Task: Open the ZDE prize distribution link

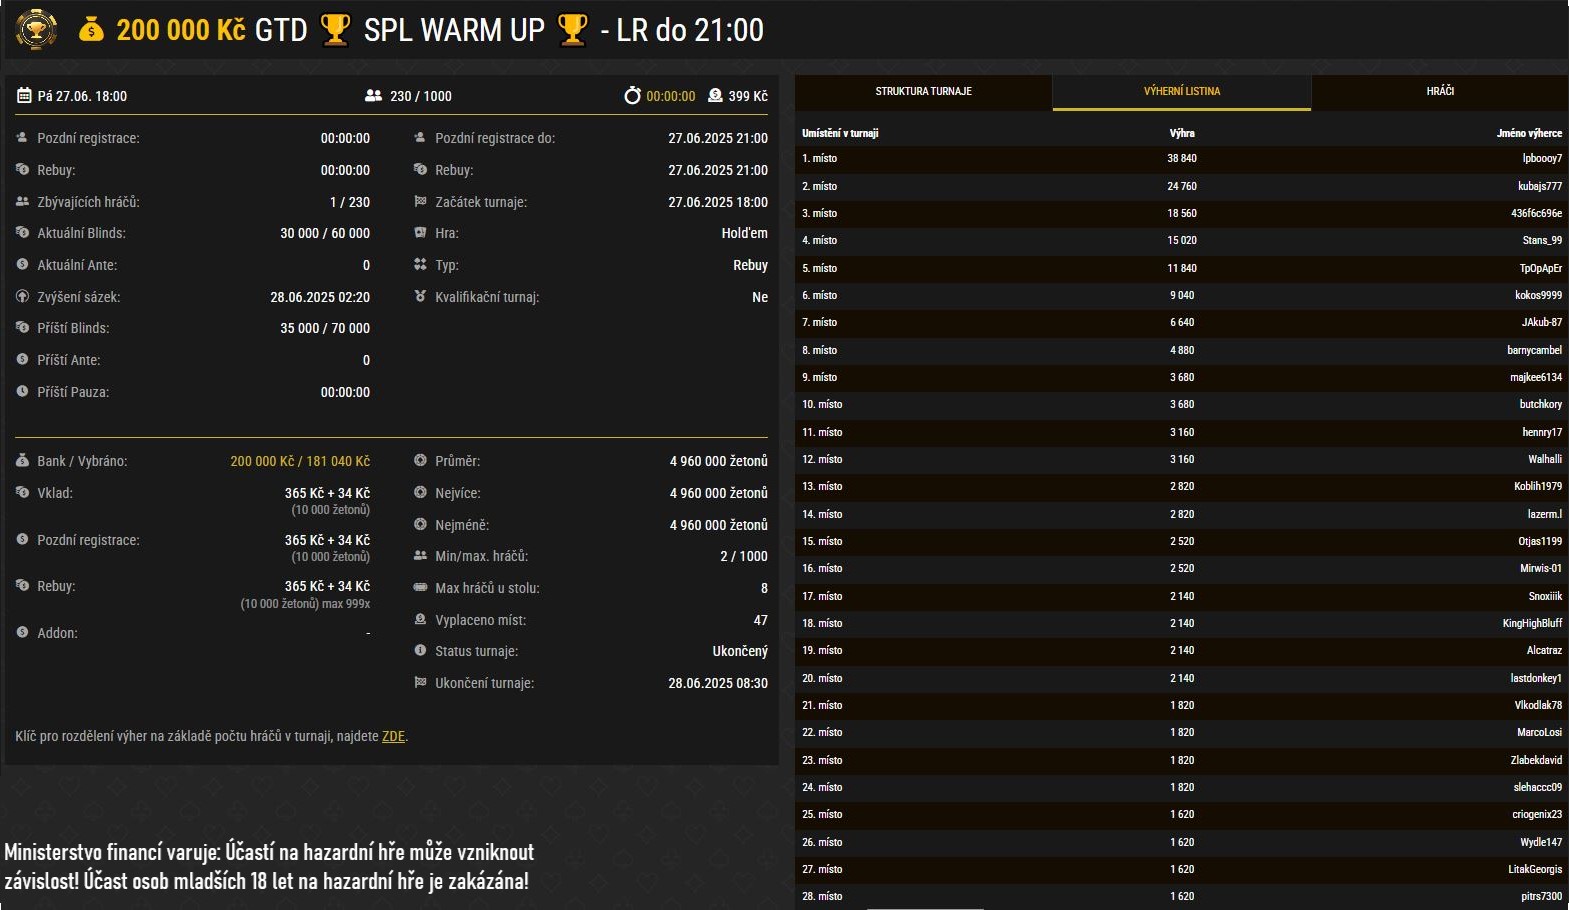Action: coord(393,736)
